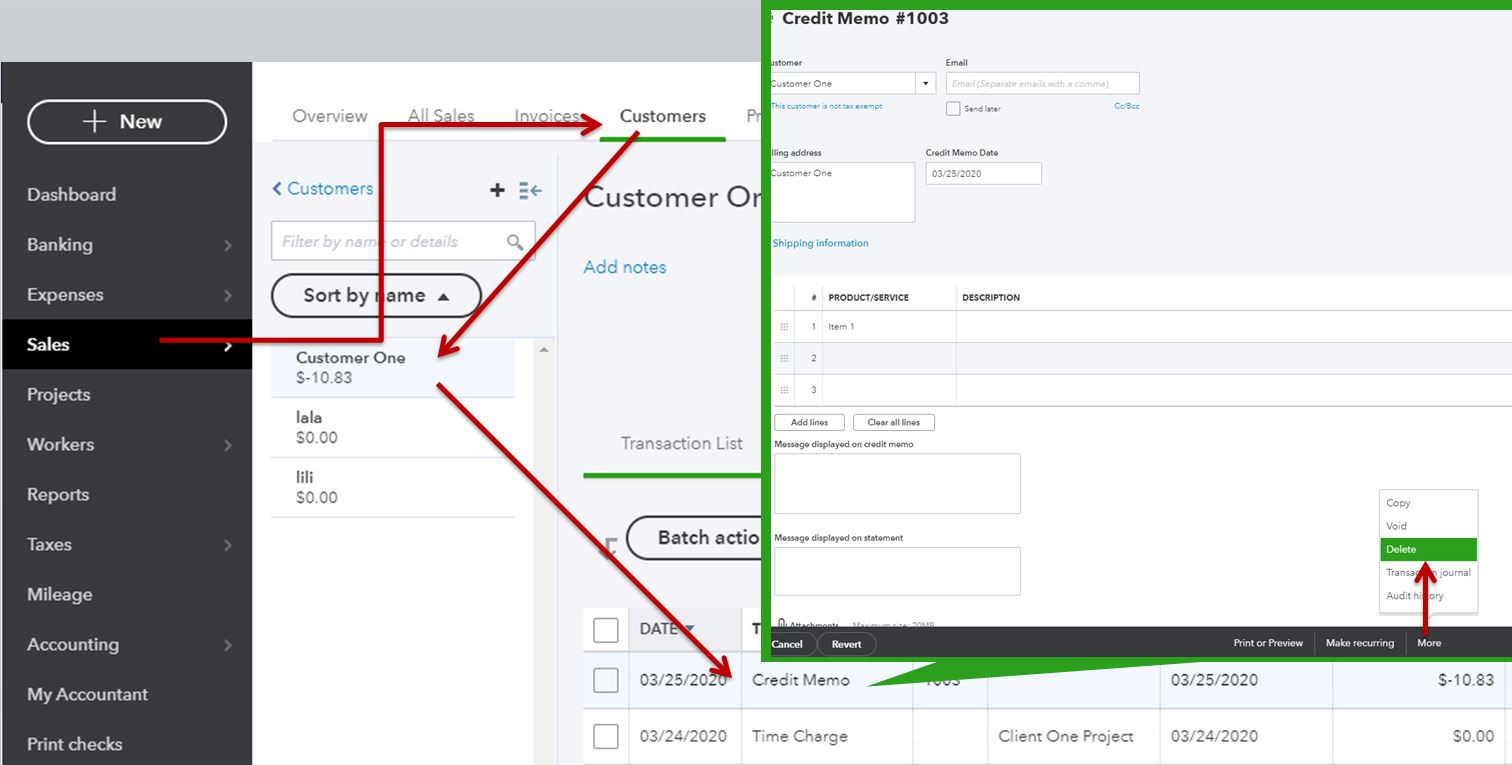The image size is (1512, 765).
Task: Click the Cc/Bcc link
Action: tap(1126, 105)
